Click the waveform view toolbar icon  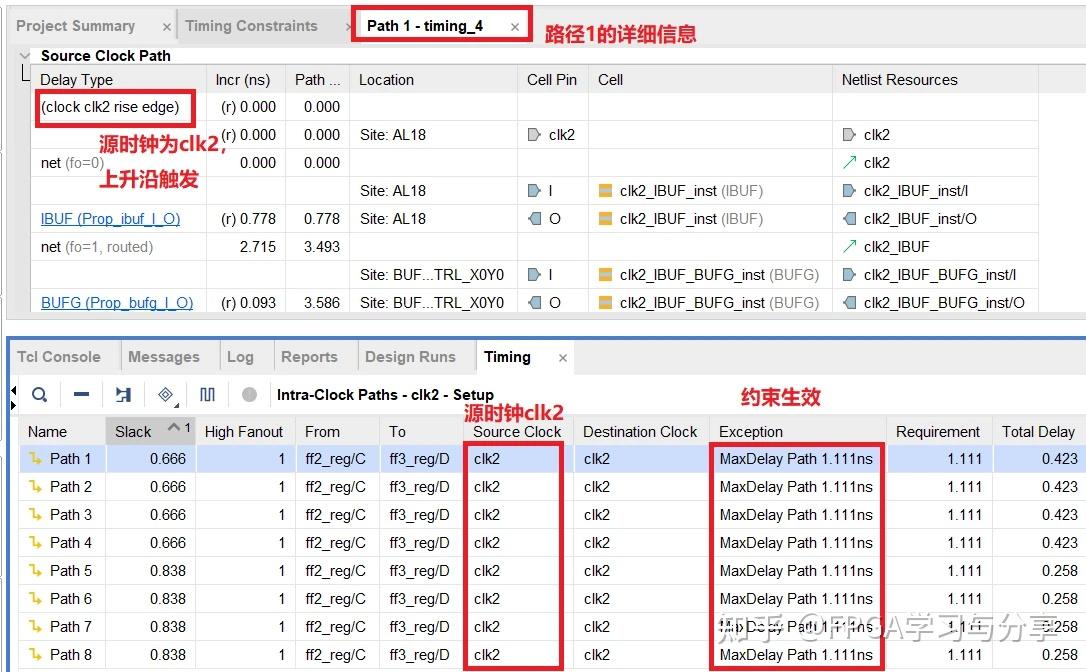(x=207, y=394)
